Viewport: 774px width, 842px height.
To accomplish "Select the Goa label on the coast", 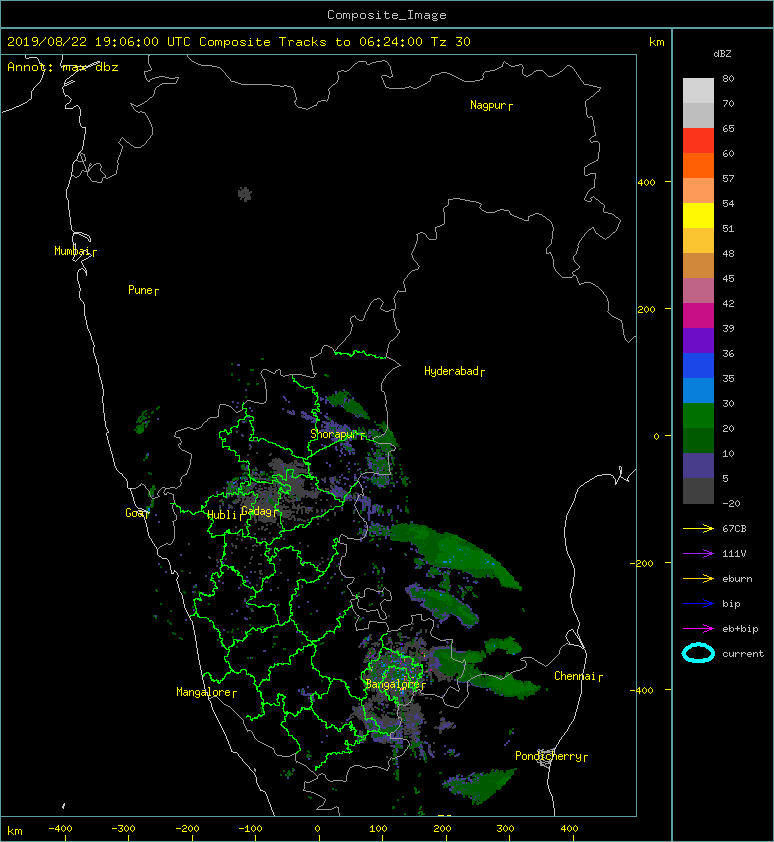I will click(x=136, y=513).
